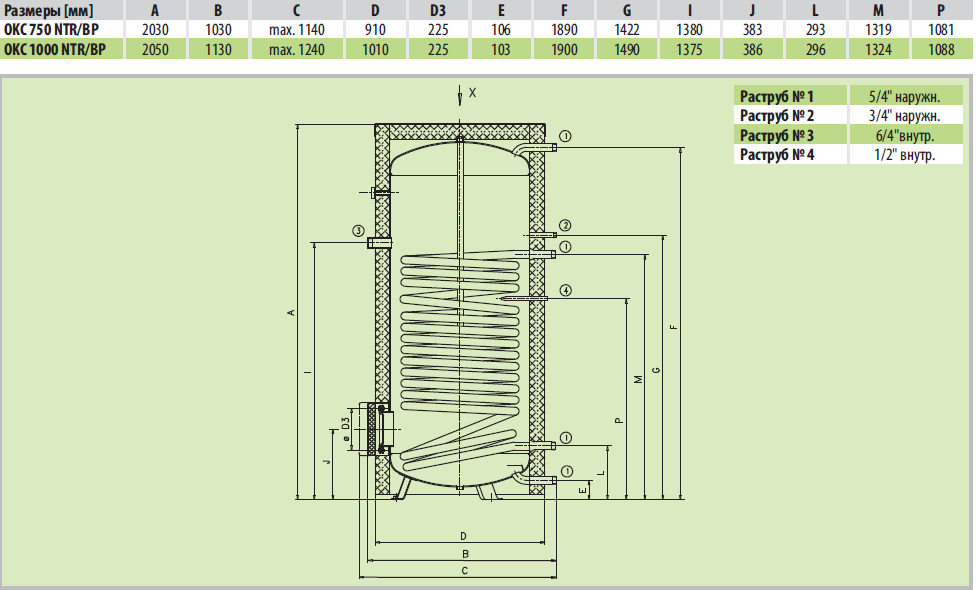This screenshot has height=590, width=976.
Task: Click the "5/4" наружн." legend value
Action: (903, 96)
